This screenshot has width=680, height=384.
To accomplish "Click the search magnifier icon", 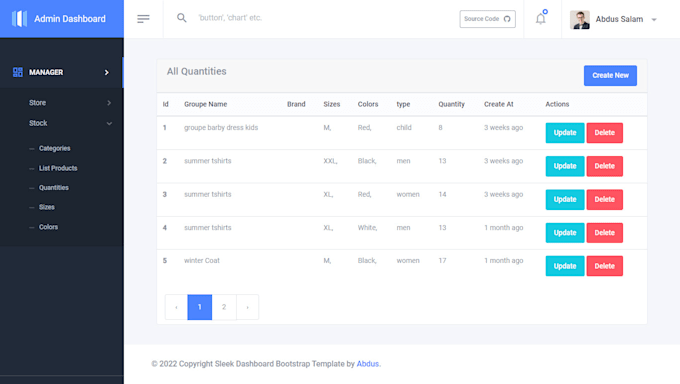I will click(182, 18).
